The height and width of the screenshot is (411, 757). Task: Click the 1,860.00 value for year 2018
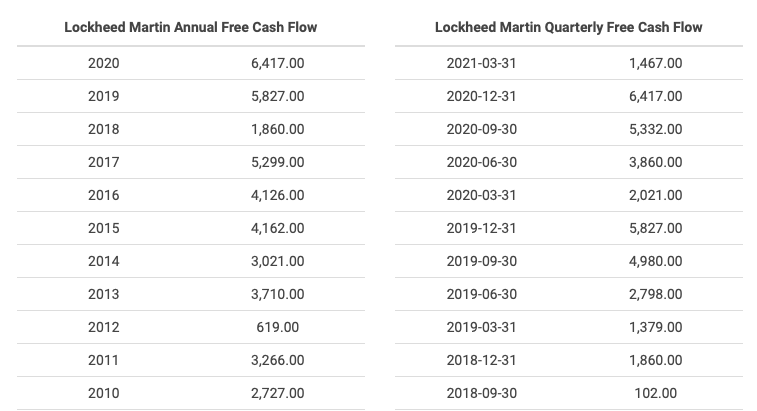coord(278,129)
